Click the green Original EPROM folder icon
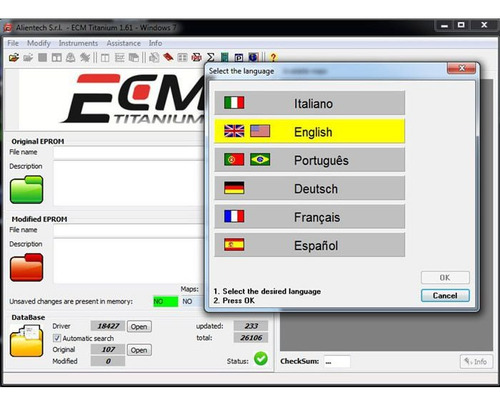Viewport: 500px width, 405px height. tap(26, 189)
